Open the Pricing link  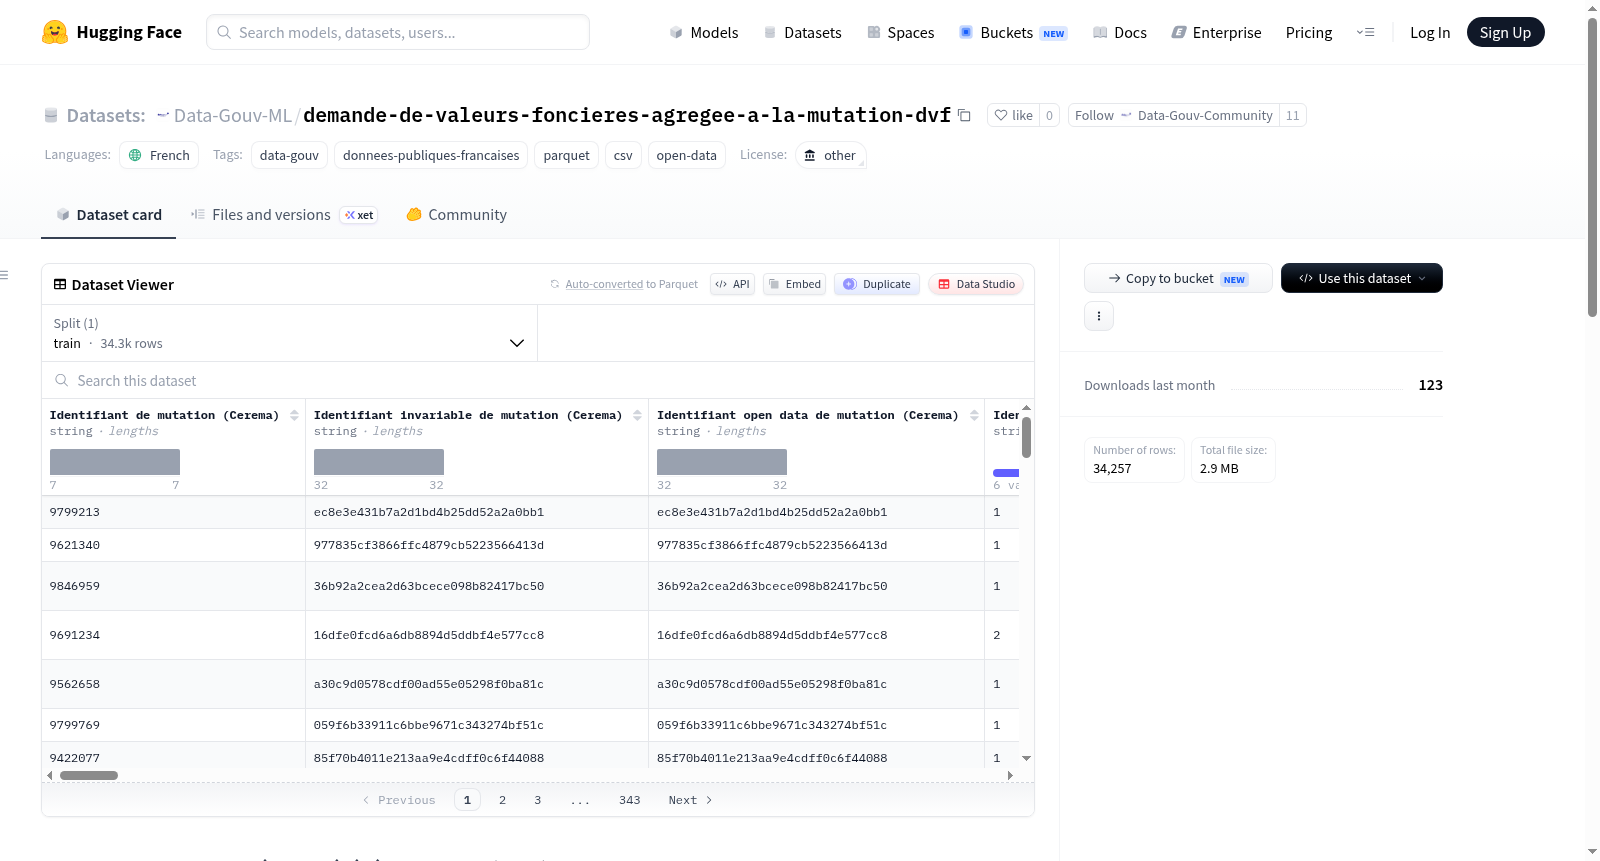click(x=1309, y=32)
